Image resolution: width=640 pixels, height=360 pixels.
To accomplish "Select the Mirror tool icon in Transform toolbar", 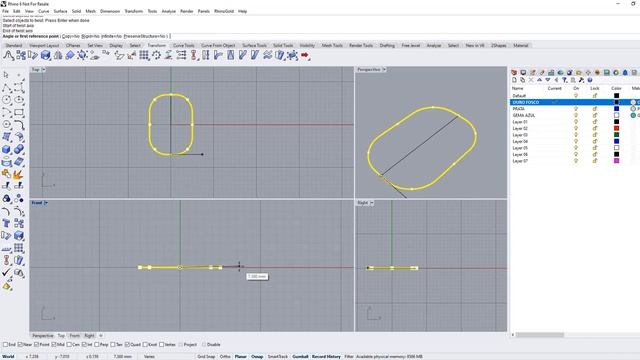I will [x=58, y=55].
